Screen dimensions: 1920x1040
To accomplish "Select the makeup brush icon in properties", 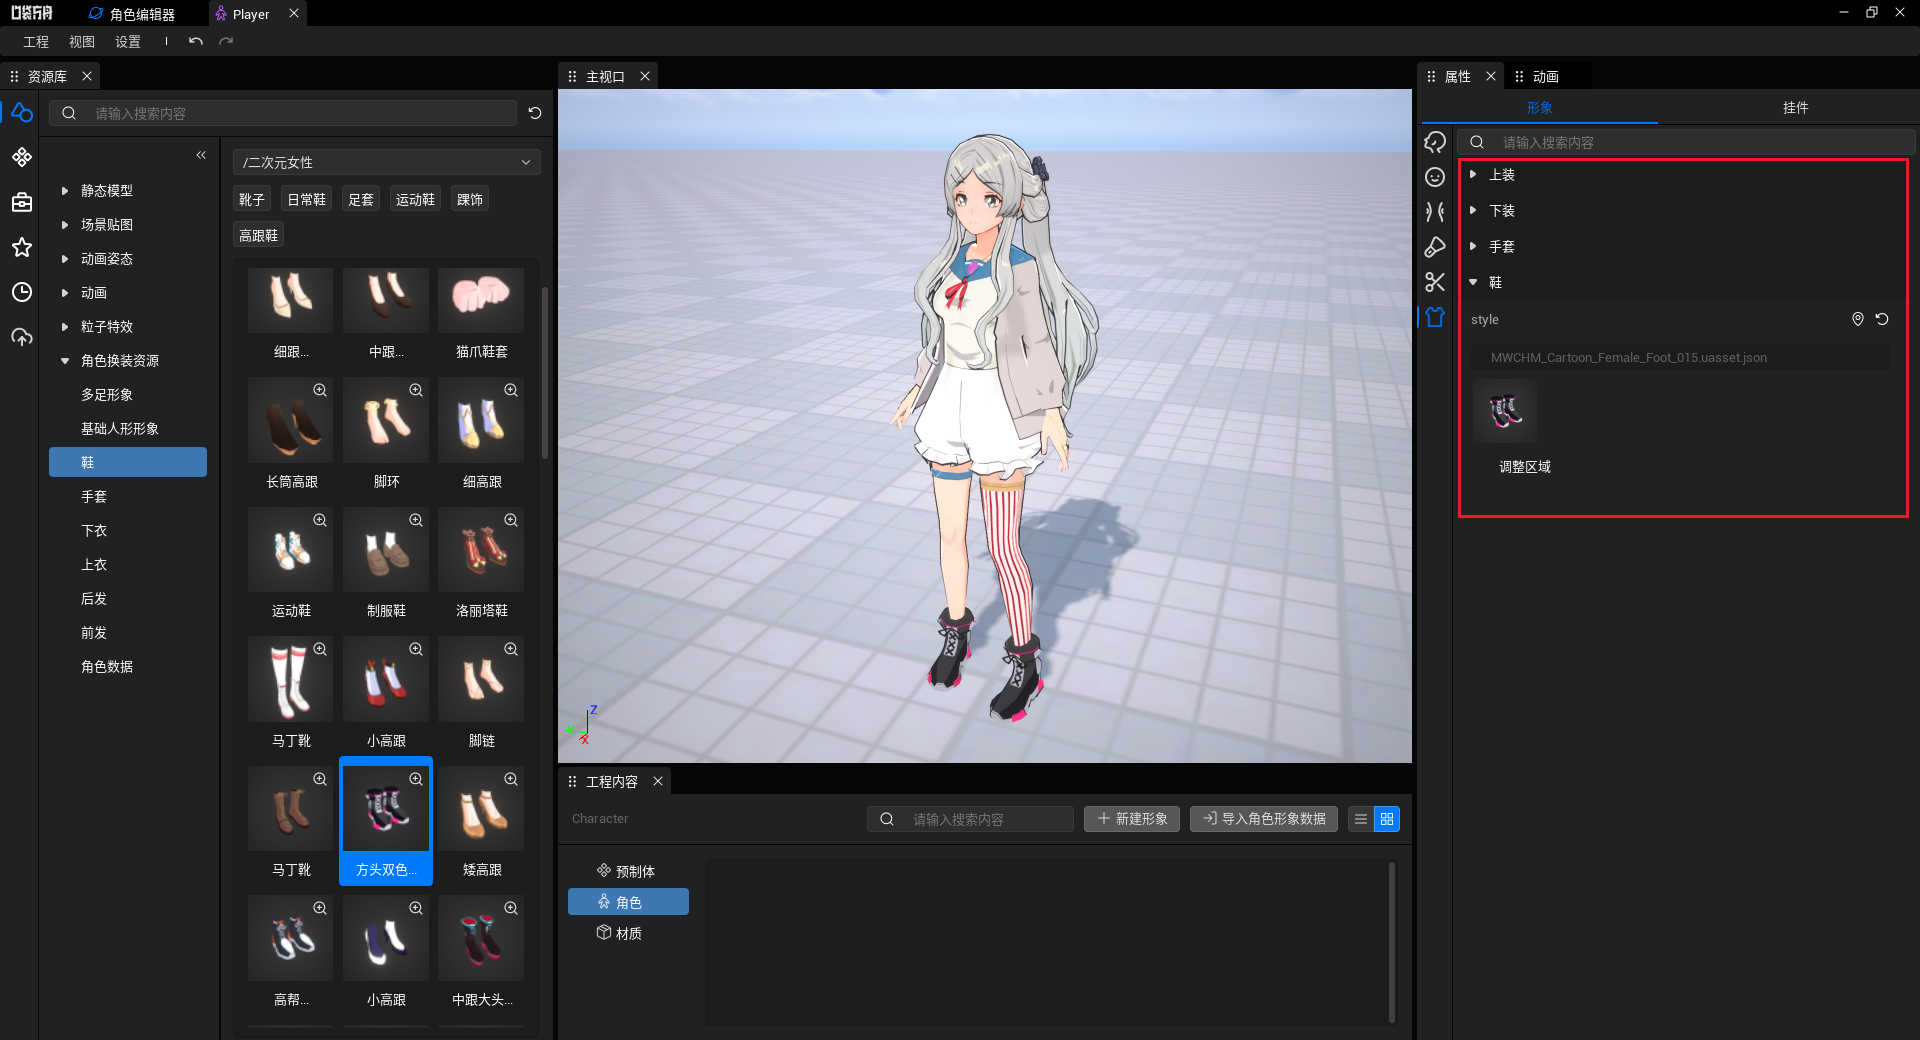I will 1435,247.
